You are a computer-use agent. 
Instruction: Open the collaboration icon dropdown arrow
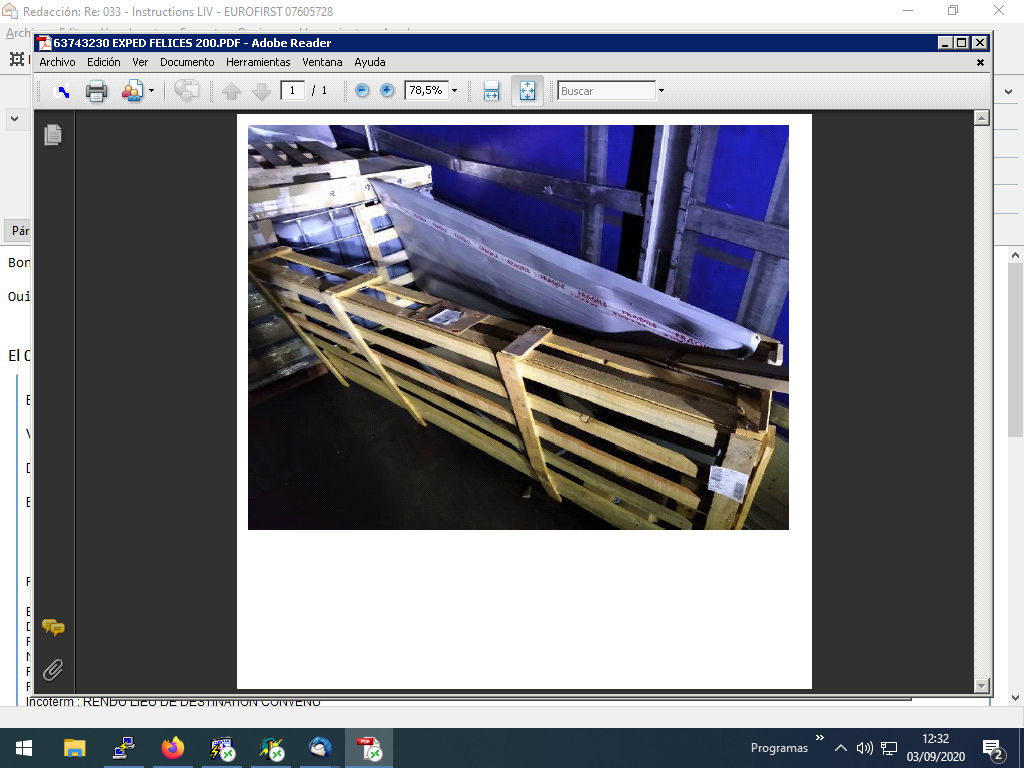click(x=151, y=91)
